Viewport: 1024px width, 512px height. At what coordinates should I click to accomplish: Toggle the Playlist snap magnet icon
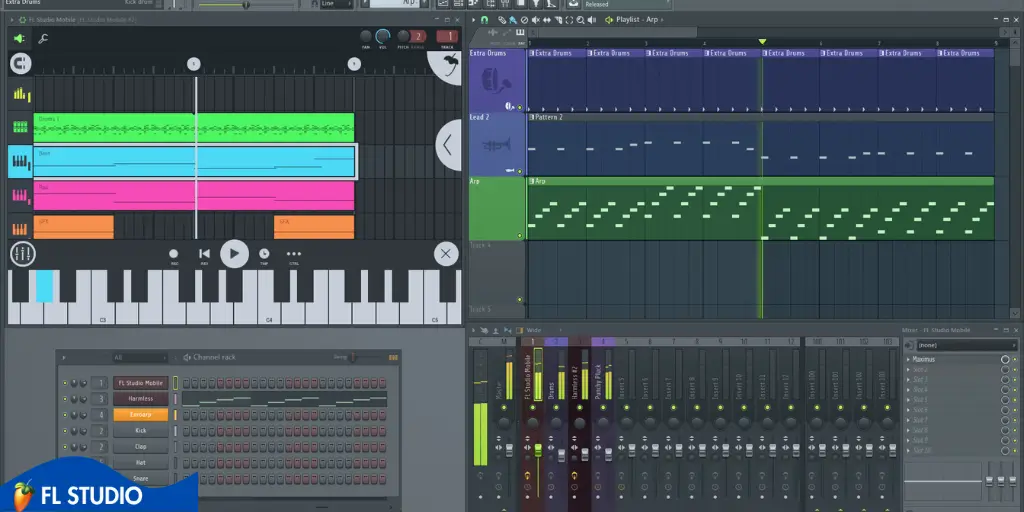tap(485, 20)
